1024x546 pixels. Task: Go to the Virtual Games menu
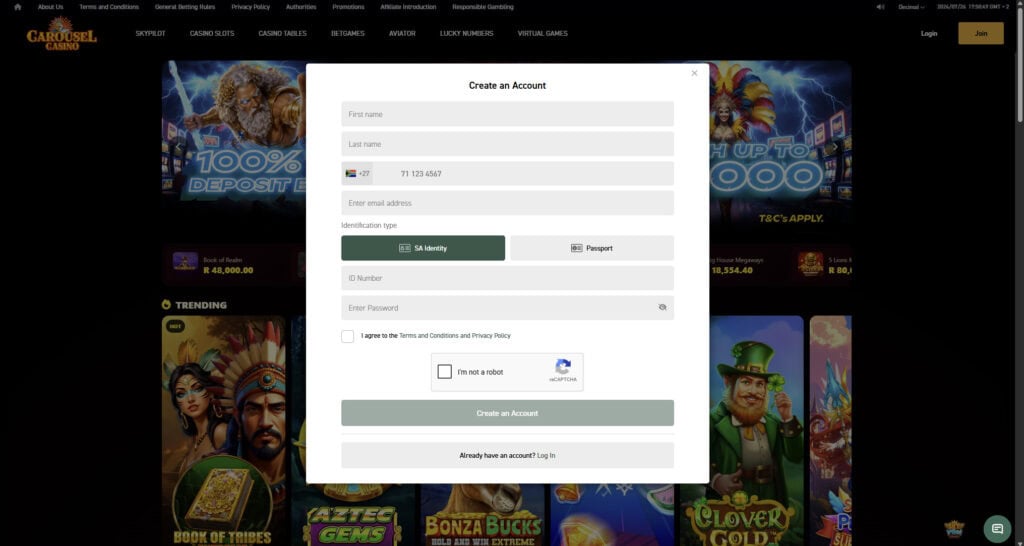coord(543,33)
